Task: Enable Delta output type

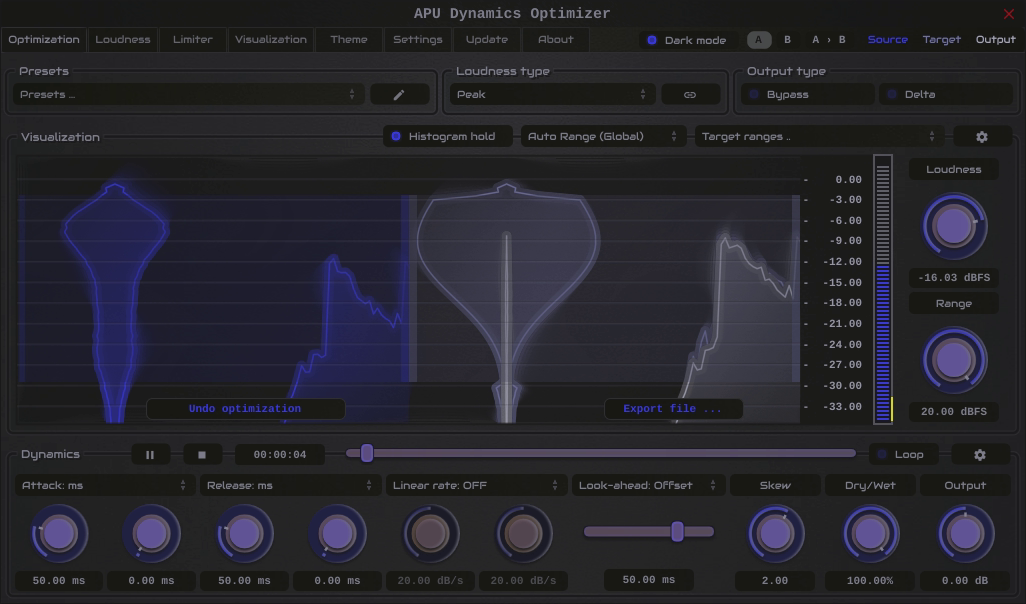Action: [946, 95]
